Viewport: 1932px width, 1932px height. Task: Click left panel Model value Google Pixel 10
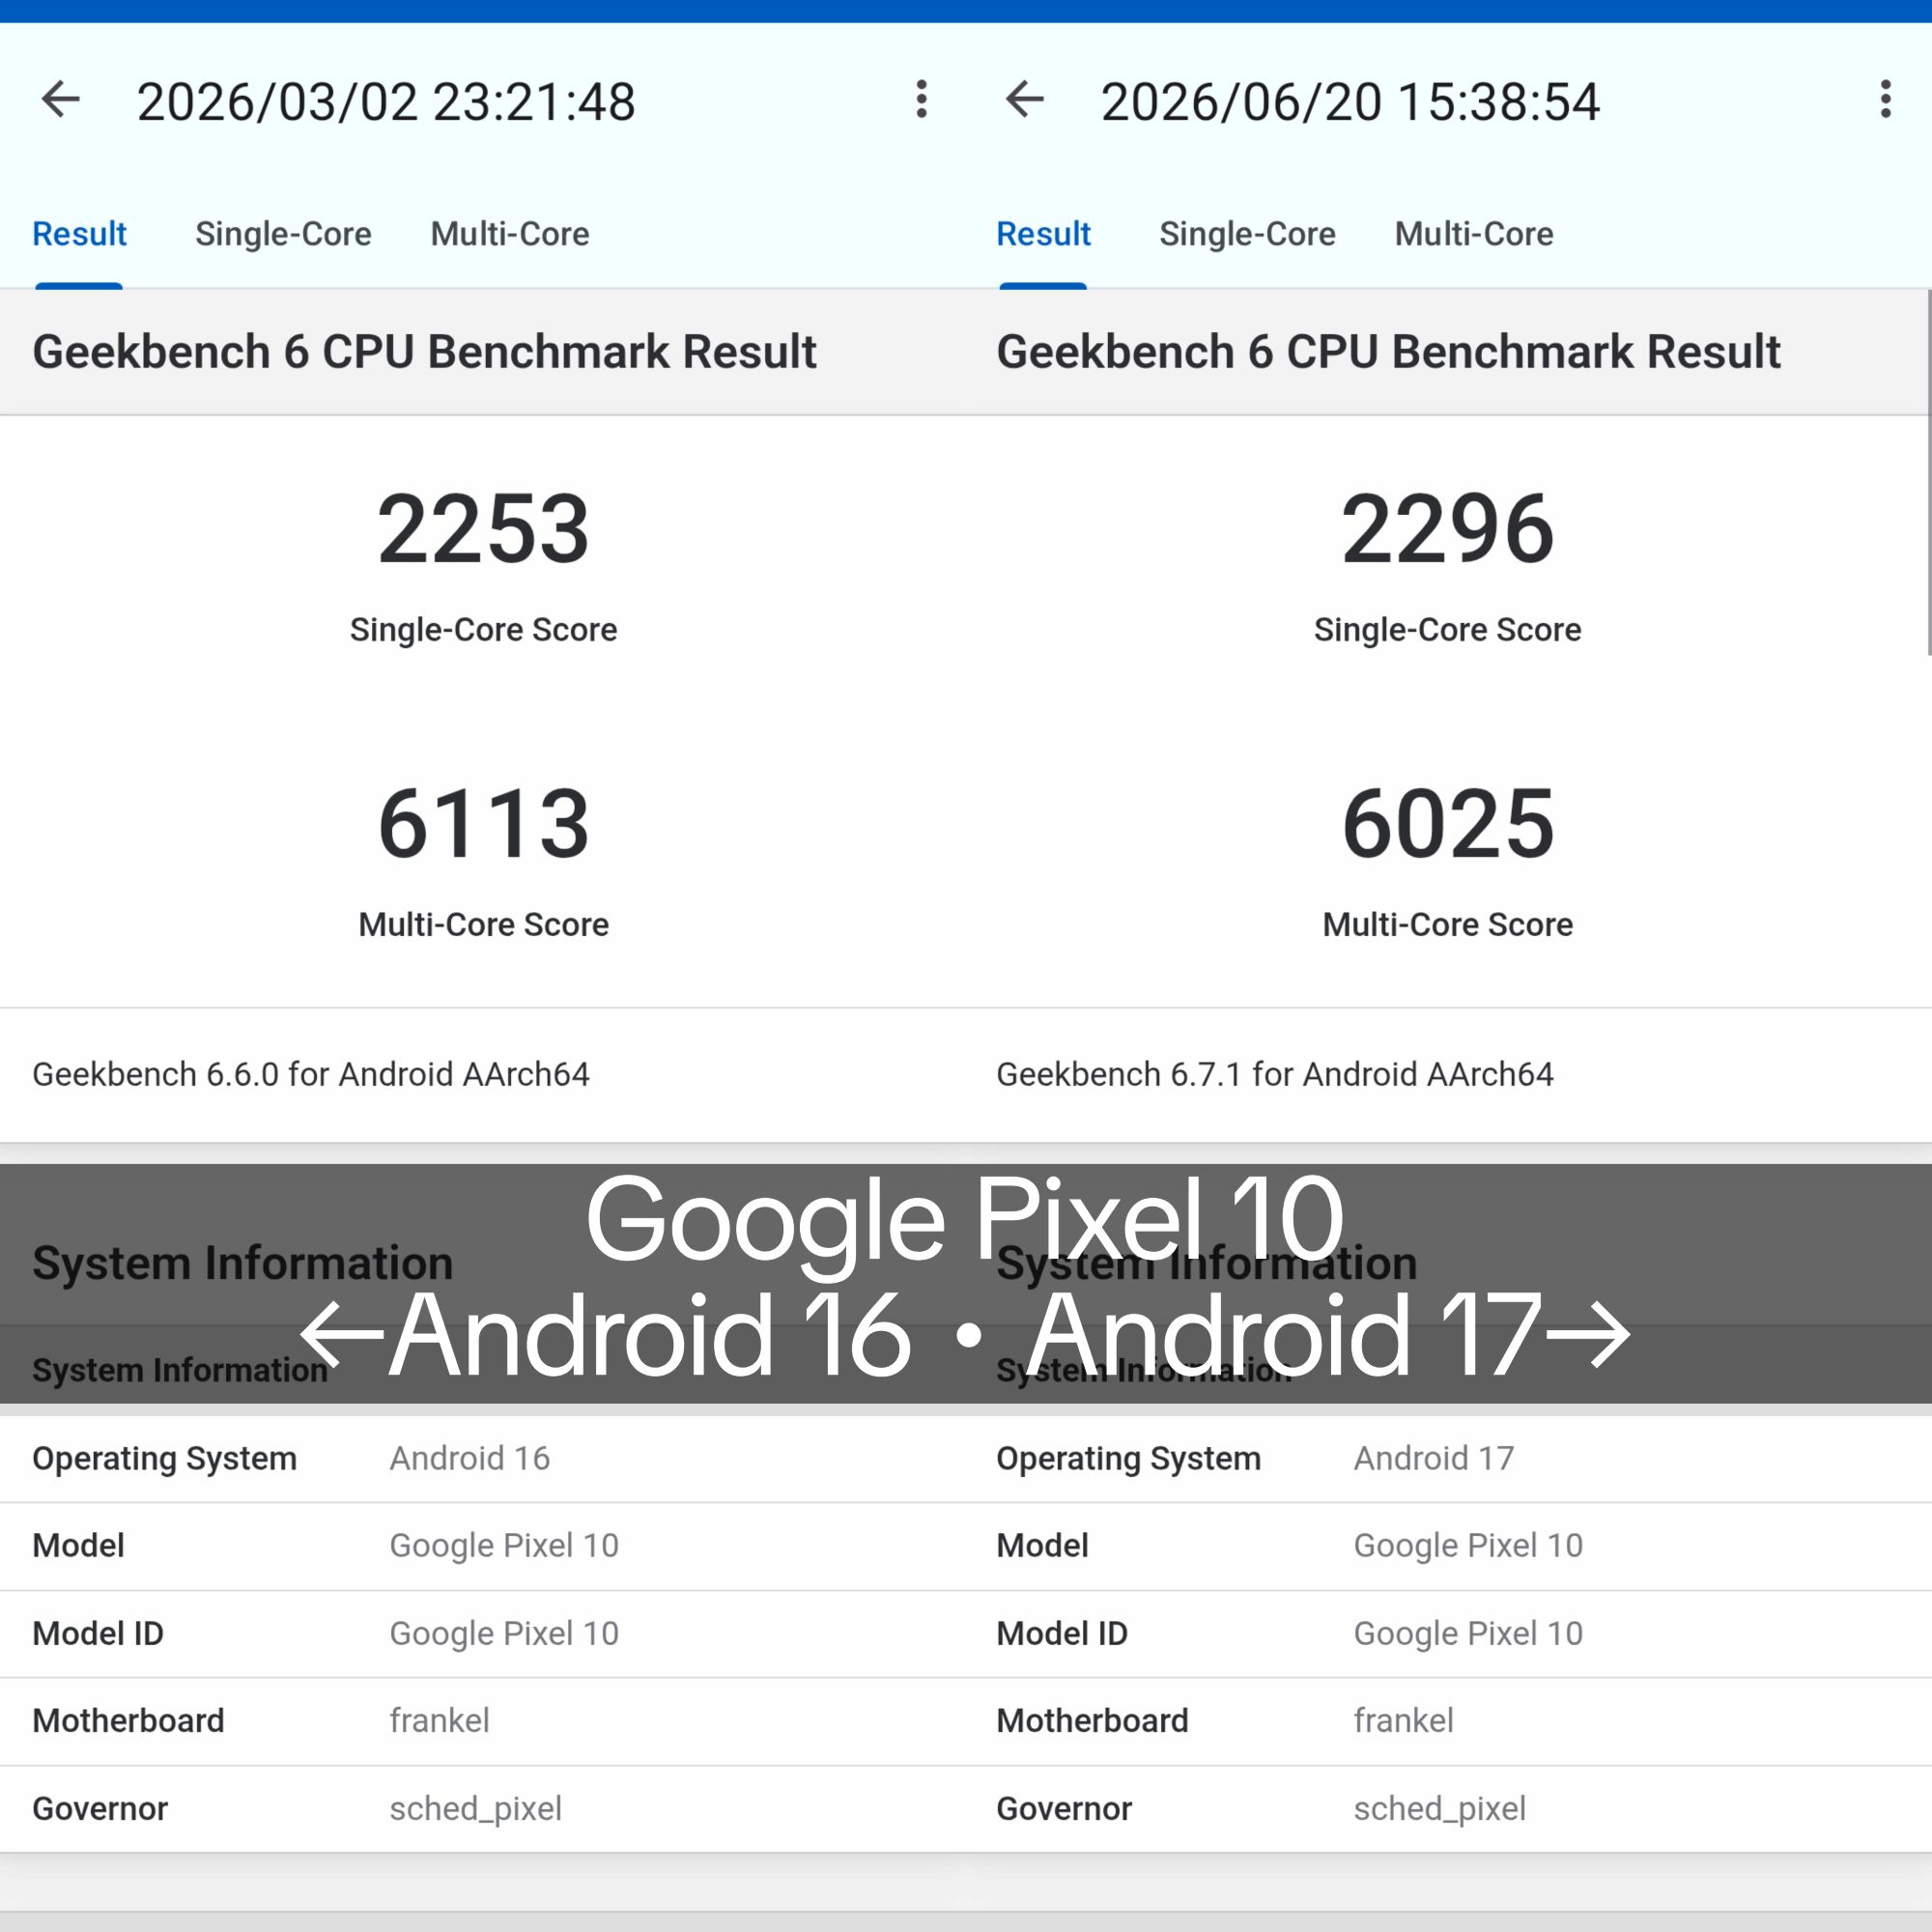(504, 1545)
